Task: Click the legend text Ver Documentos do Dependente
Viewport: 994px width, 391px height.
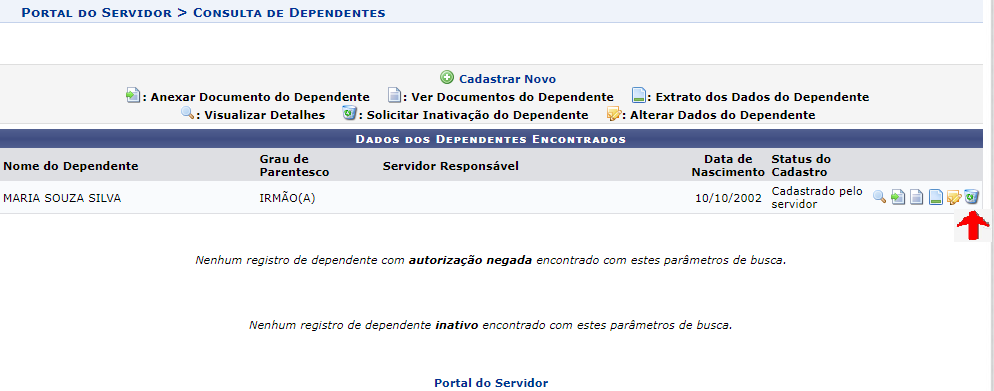Action: [512, 97]
